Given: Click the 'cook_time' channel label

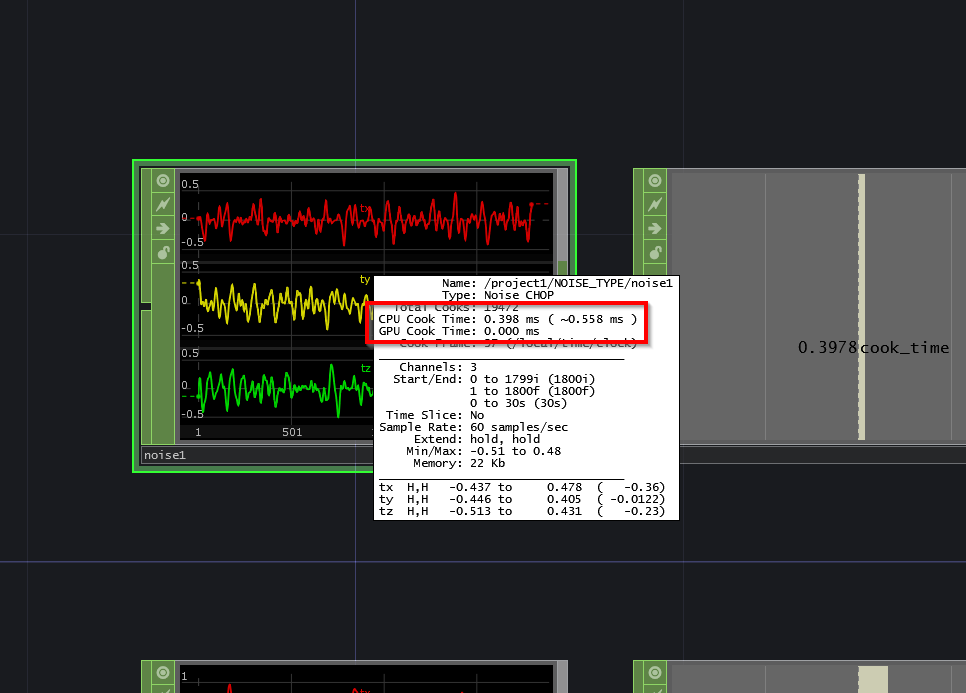Looking at the screenshot, I should click(x=904, y=347).
